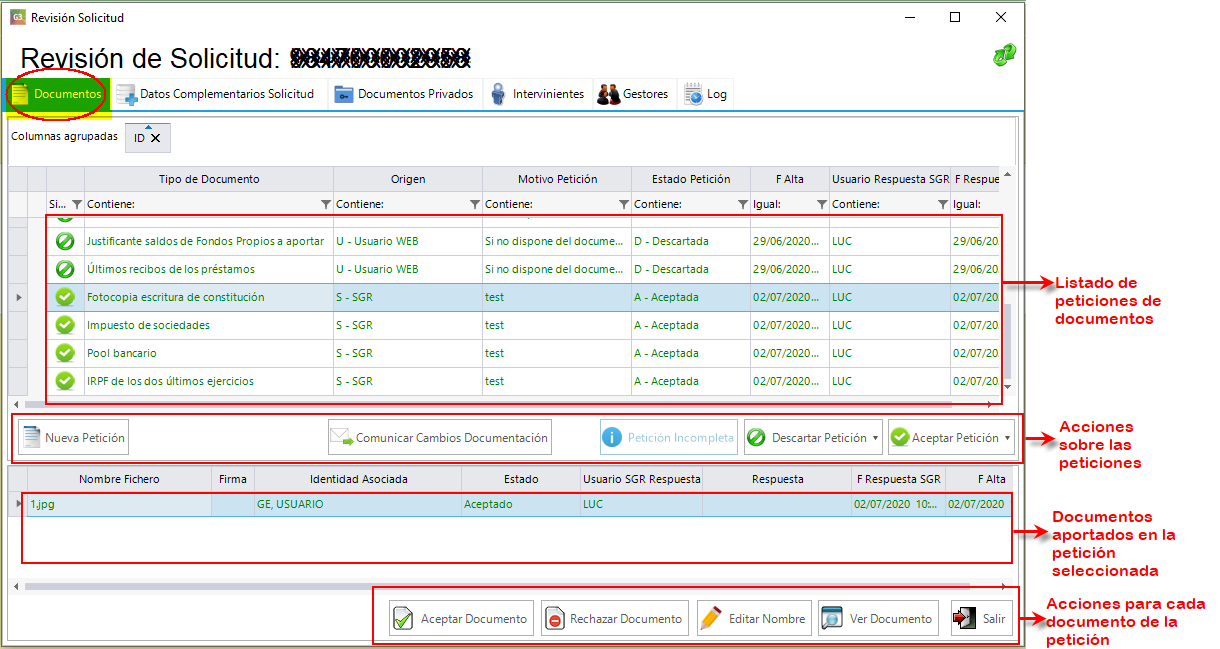The width and height of the screenshot is (1220, 649).
Task: Open filter dropdown for Usuario Respuesta SGR
Action: pos(942,204)
